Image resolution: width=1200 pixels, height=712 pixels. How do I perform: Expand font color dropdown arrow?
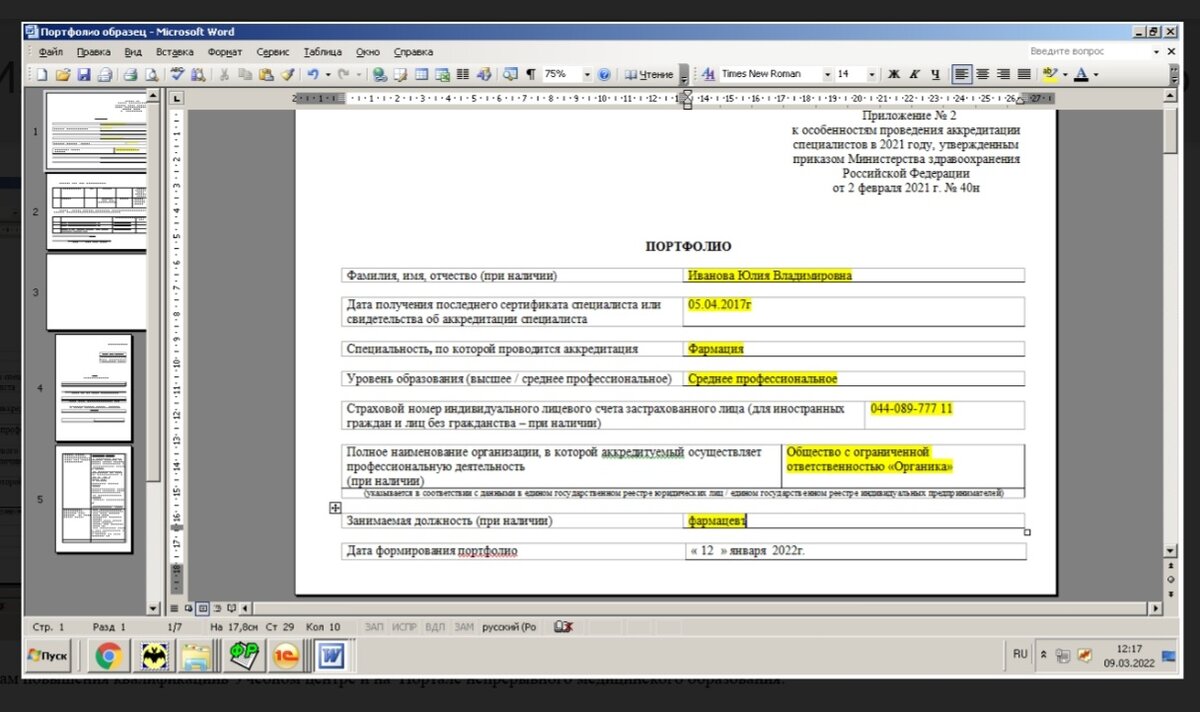(x=1095, y=74)
